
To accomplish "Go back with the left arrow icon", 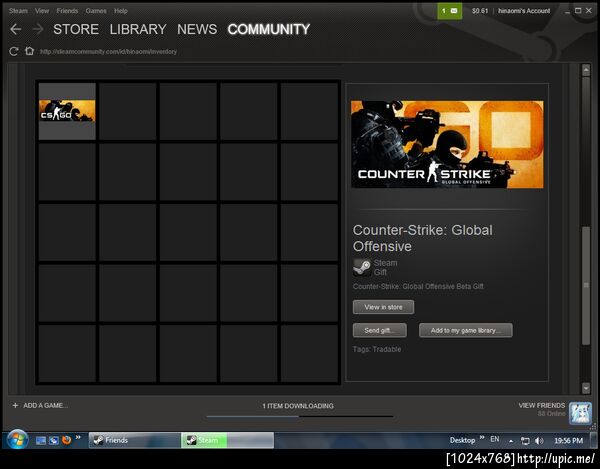I will [16, 29].
